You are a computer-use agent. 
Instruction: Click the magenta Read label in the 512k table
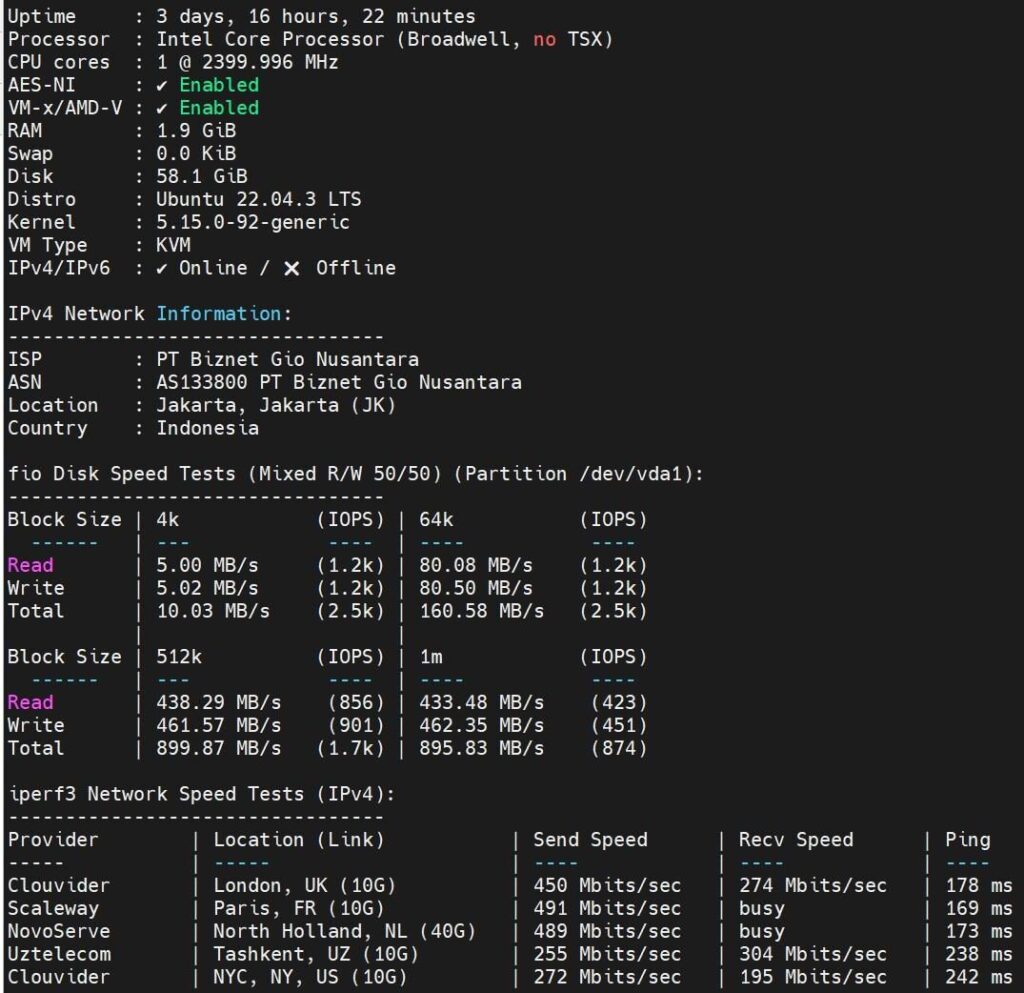pos(30,702)
